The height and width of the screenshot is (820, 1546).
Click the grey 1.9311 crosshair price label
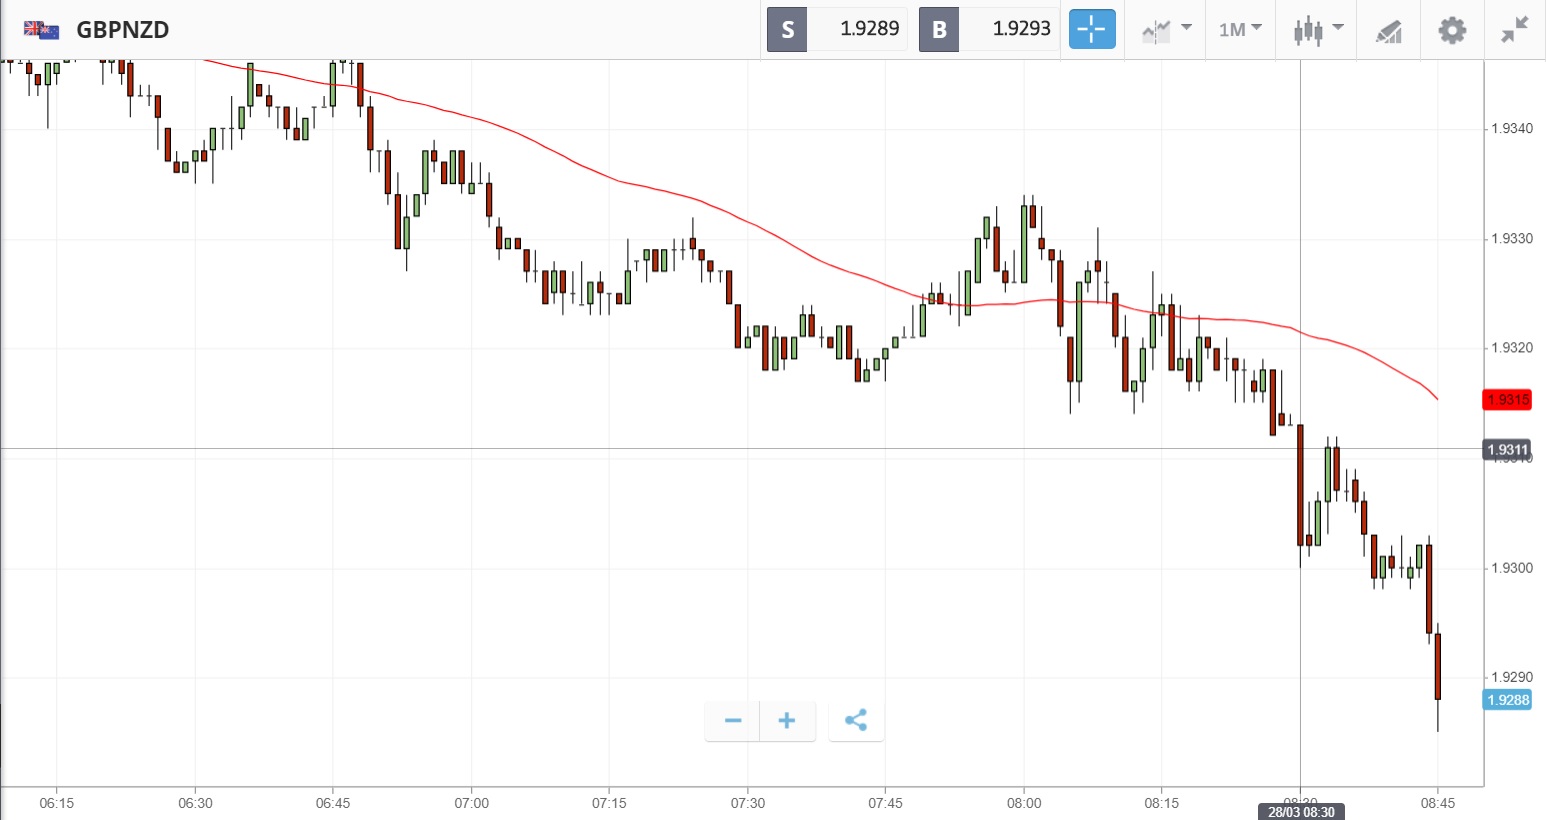click(x=1507, y=450)
